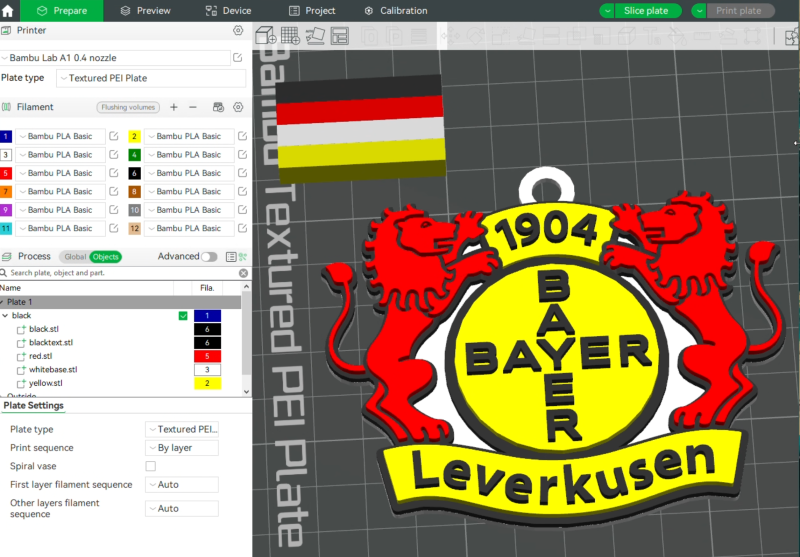Click the faded Text shape toolbar icon
Image resolution: width=800 pixels, height=557 pixels.
[652, 36]
